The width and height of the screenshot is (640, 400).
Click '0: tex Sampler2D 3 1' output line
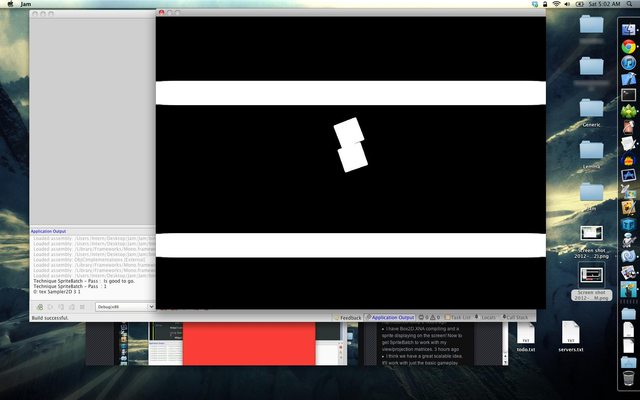click(x=57, y=292)
